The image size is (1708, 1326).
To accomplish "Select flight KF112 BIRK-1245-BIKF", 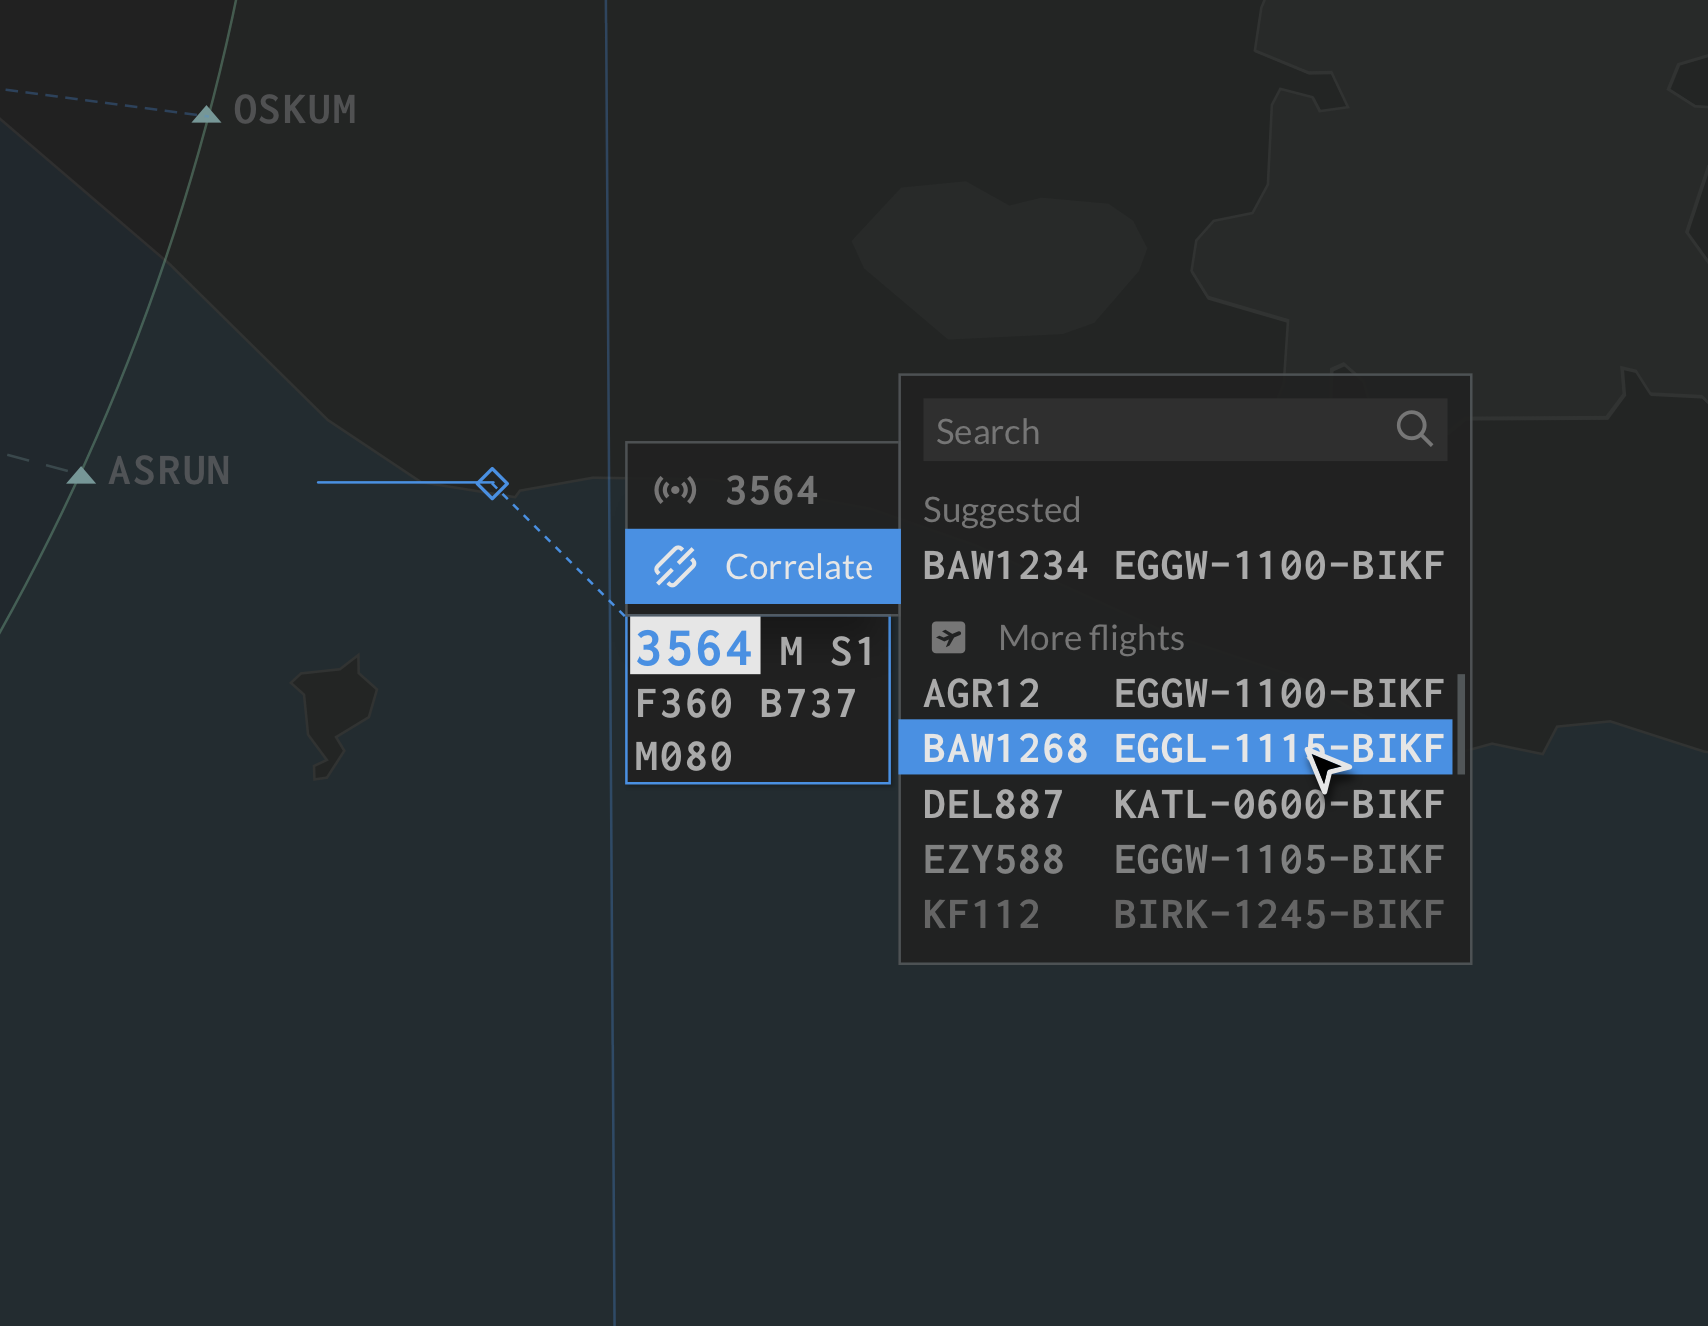I will pos(1182,914).
